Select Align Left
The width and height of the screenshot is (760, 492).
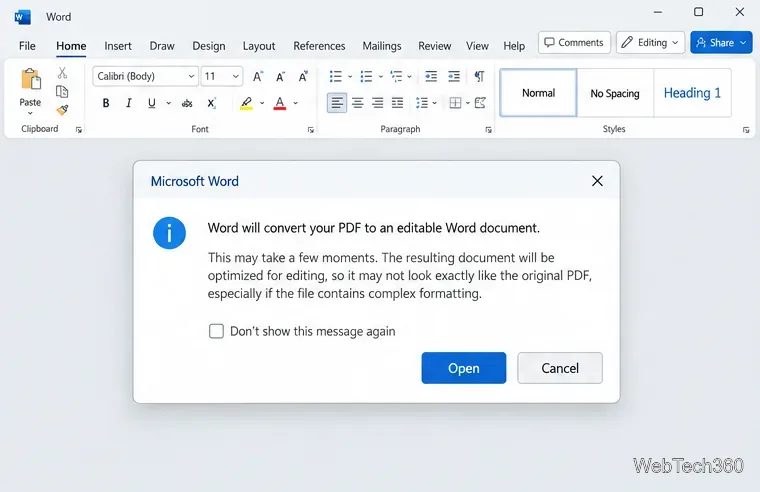[x=337, y=103]
